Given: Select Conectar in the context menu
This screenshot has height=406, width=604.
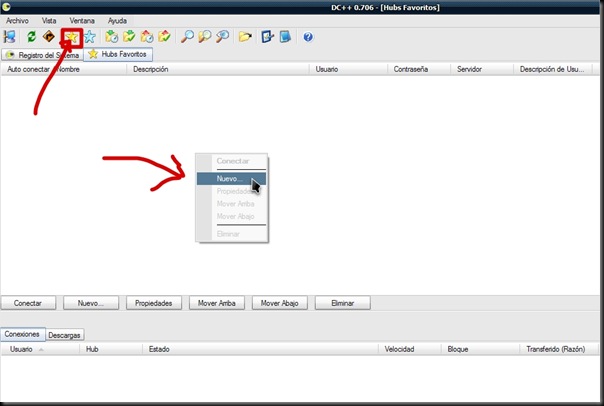Looking at the screenshot, I should (x=231, y=161).
